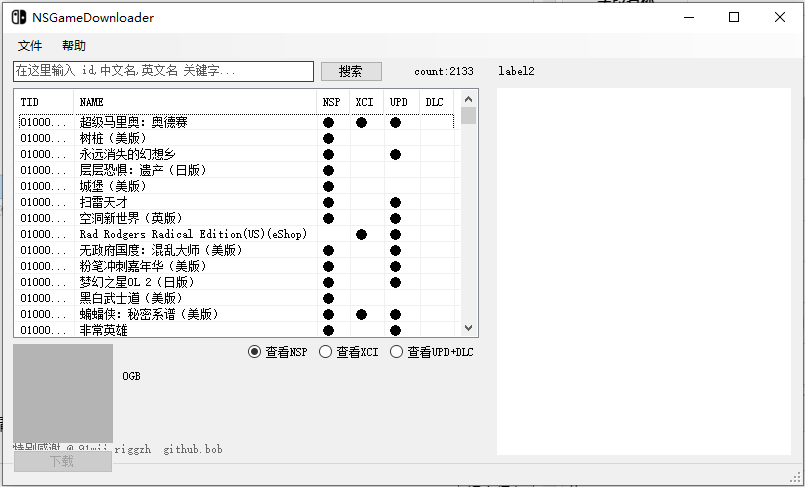Screen dimensions: 805x487
Task: Open the 帮助 menu
Action: point(74,46)
